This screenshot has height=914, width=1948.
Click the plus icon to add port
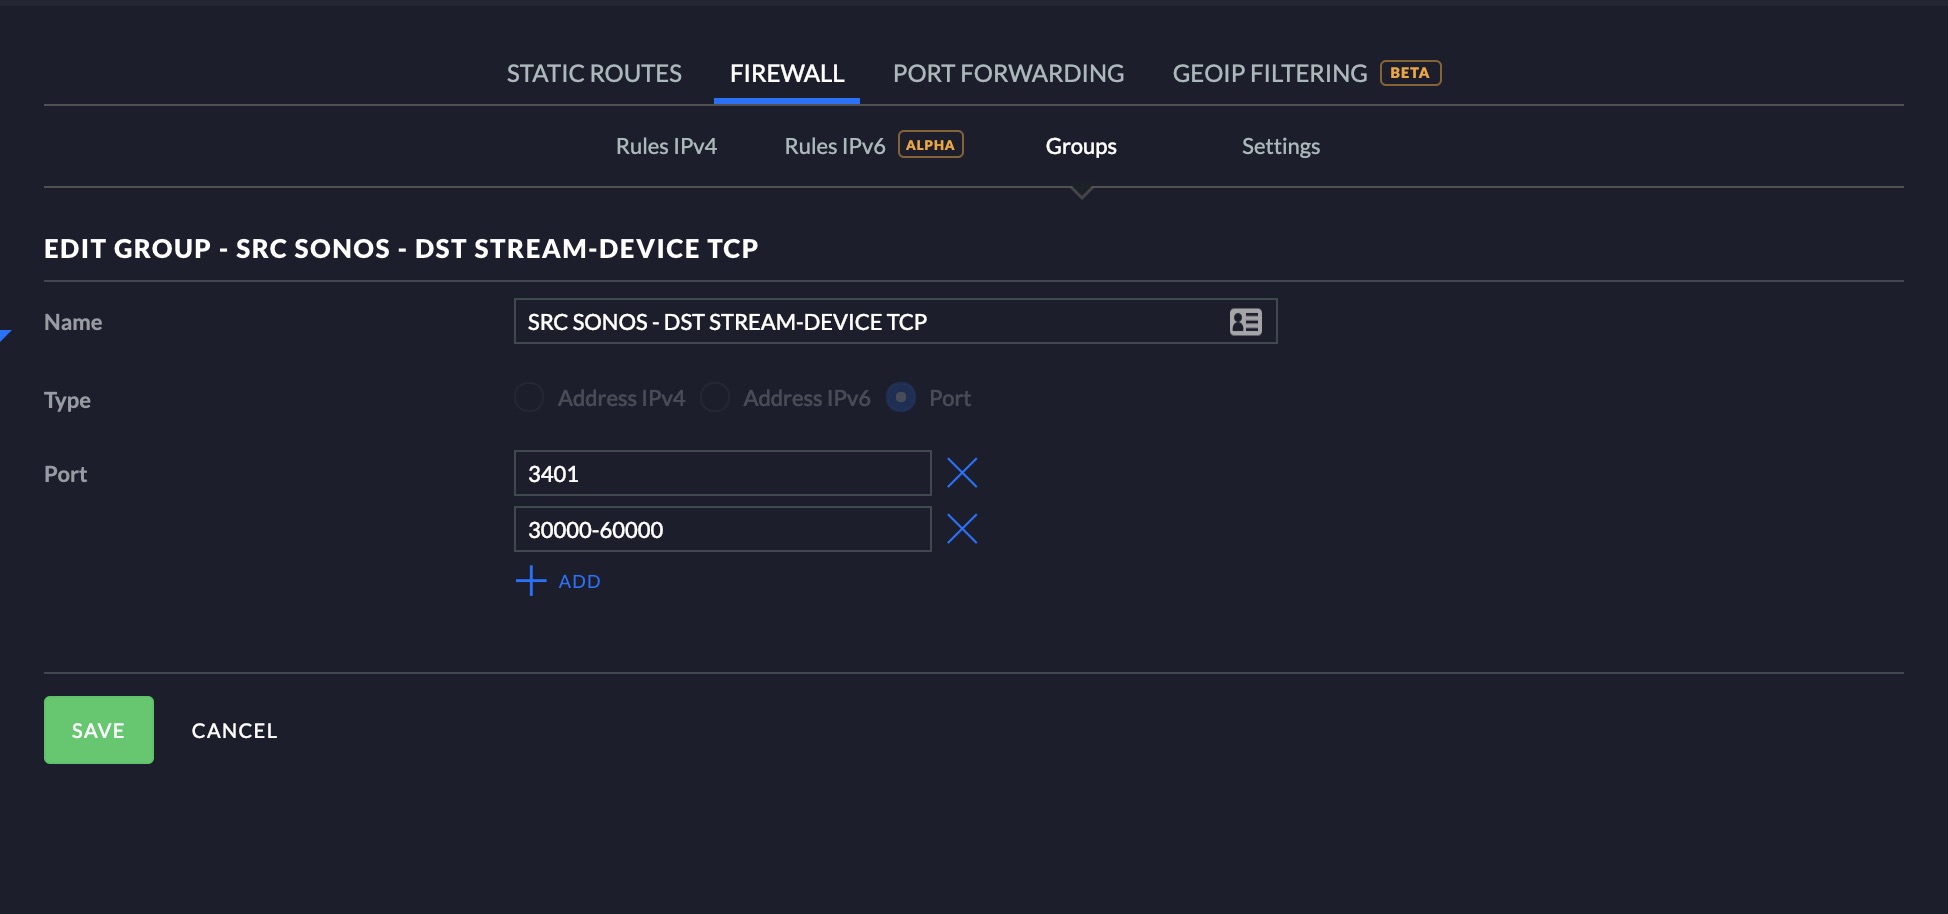[531, 581]
